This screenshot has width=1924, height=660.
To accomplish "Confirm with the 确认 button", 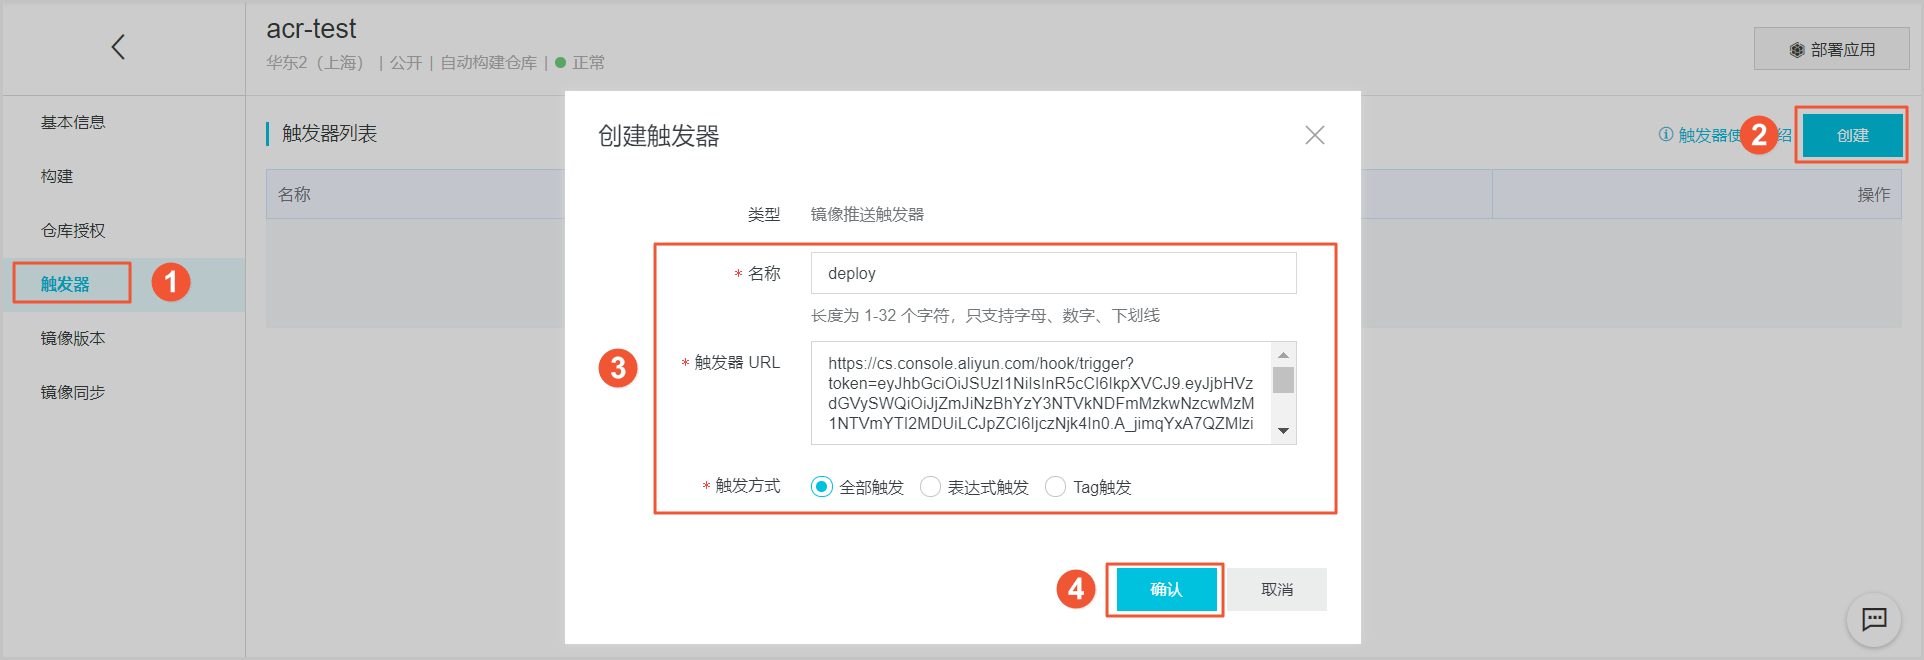I will (x=1166, y=590).
